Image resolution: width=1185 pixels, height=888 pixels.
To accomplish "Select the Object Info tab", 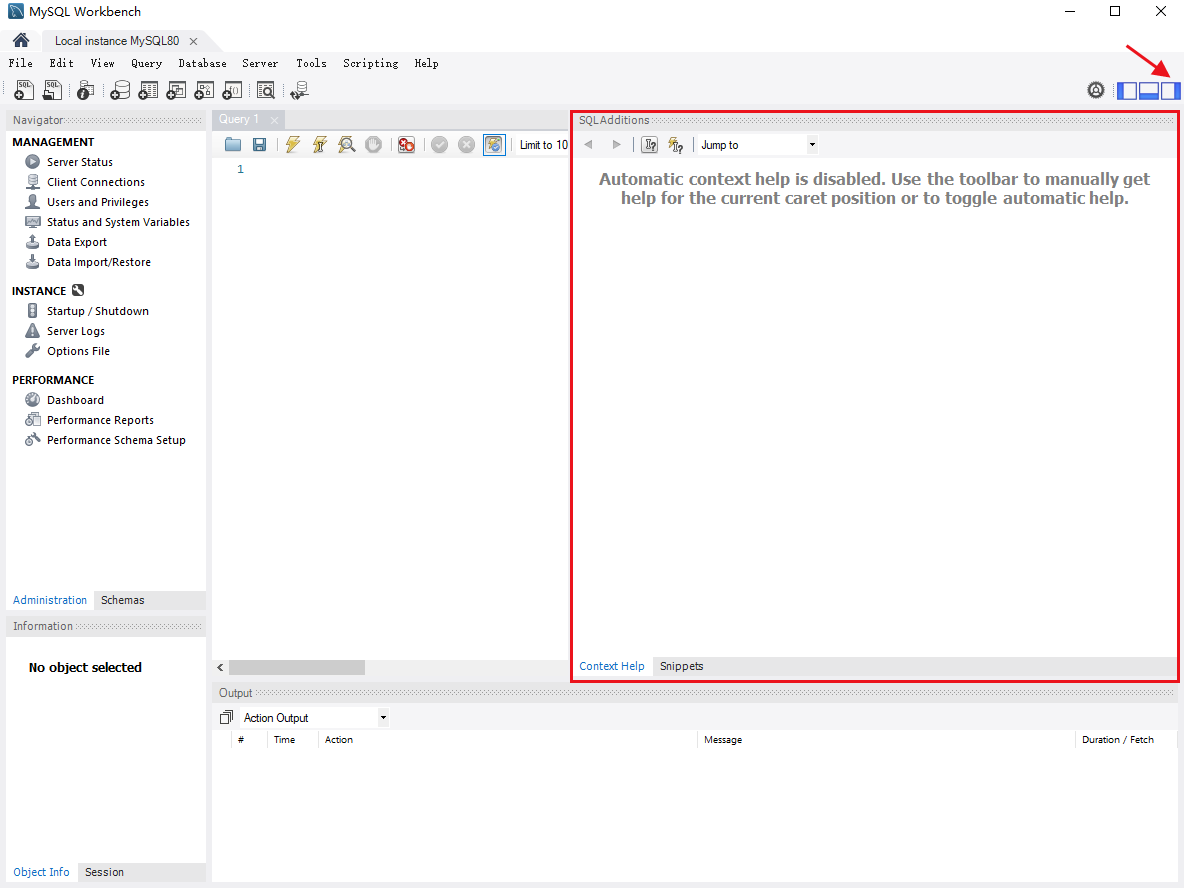I will click(42, 872).
